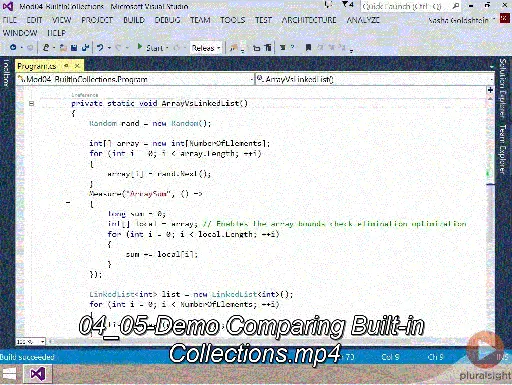Click the decrease indent toolbar icon

[256, 48]
